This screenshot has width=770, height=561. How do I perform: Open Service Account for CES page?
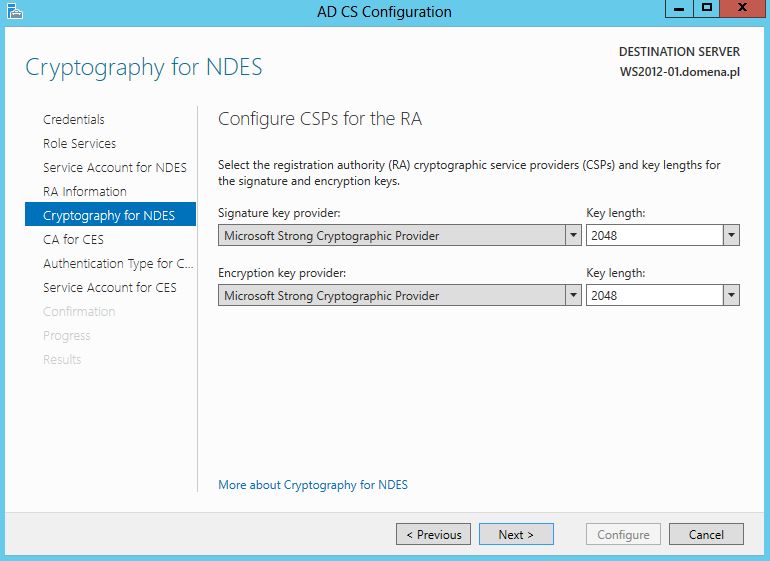point(110,287)
